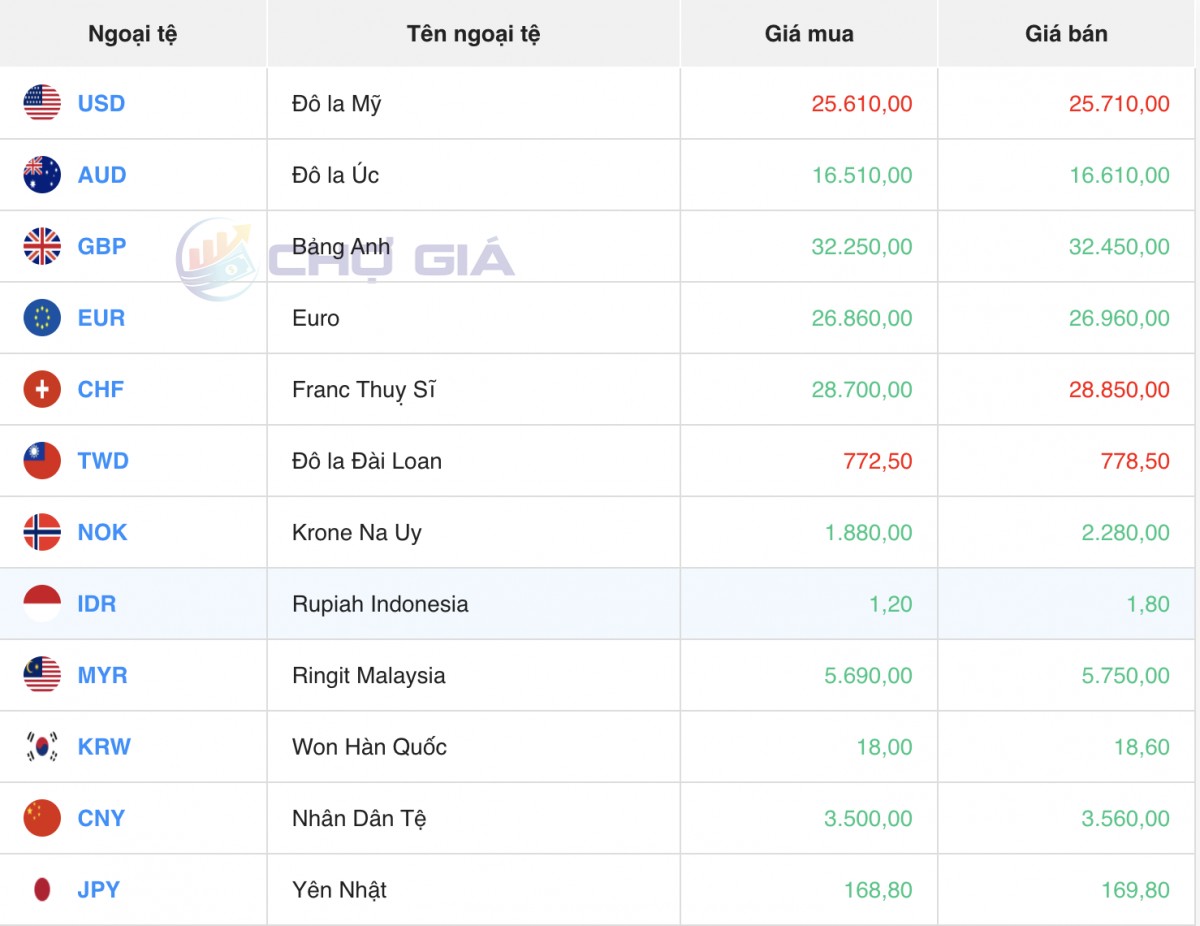Image resolution: width=1200 pixels, height=926 pixels.
Task: Select the China flag icon
Action: [x=42, y=818]
